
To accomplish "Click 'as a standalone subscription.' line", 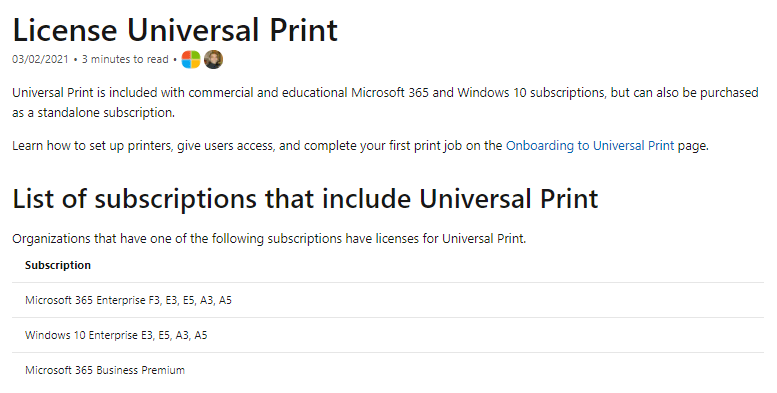I will point(93,112).
